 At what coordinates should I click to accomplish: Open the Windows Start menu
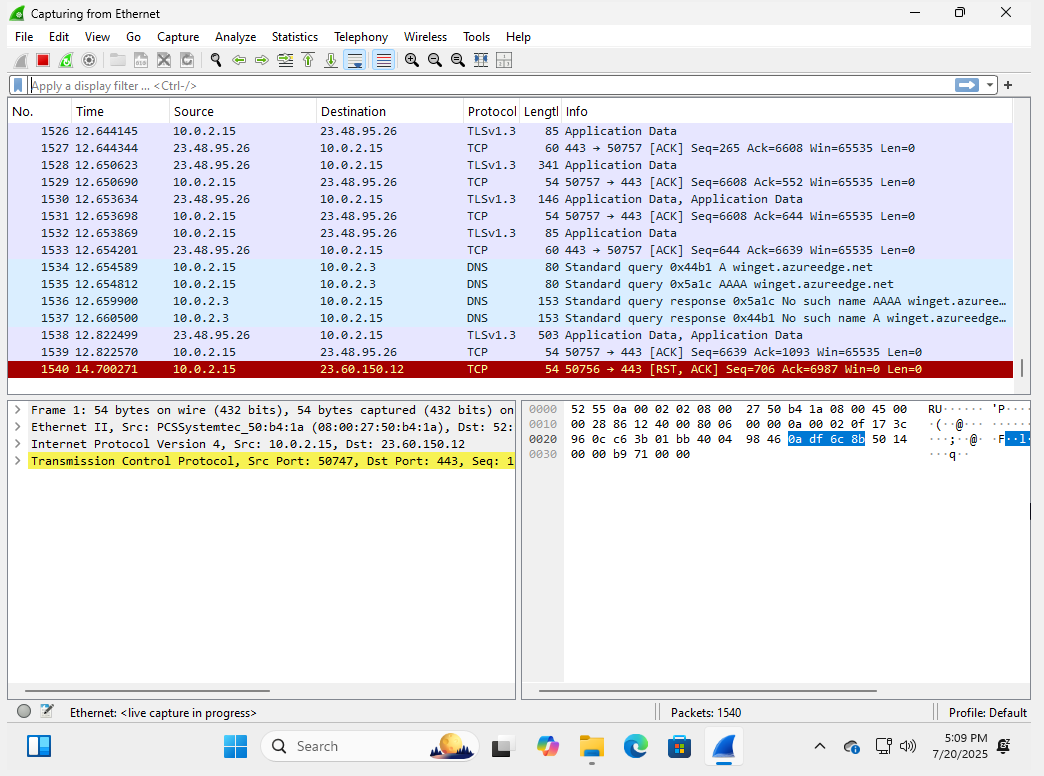click(x=235, y=747)
